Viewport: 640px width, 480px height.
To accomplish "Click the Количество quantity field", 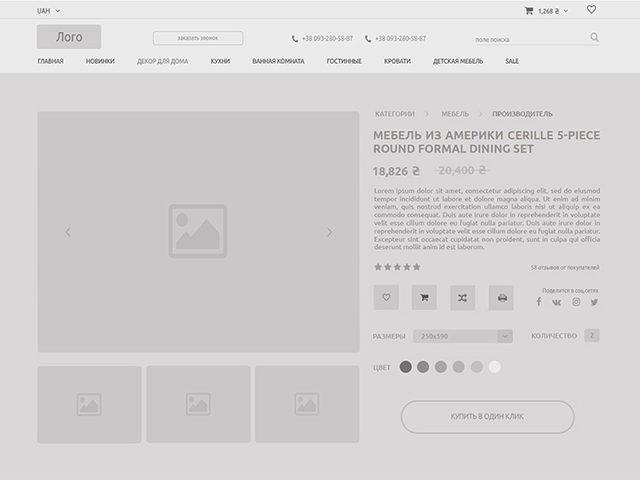I will (592, 336).
